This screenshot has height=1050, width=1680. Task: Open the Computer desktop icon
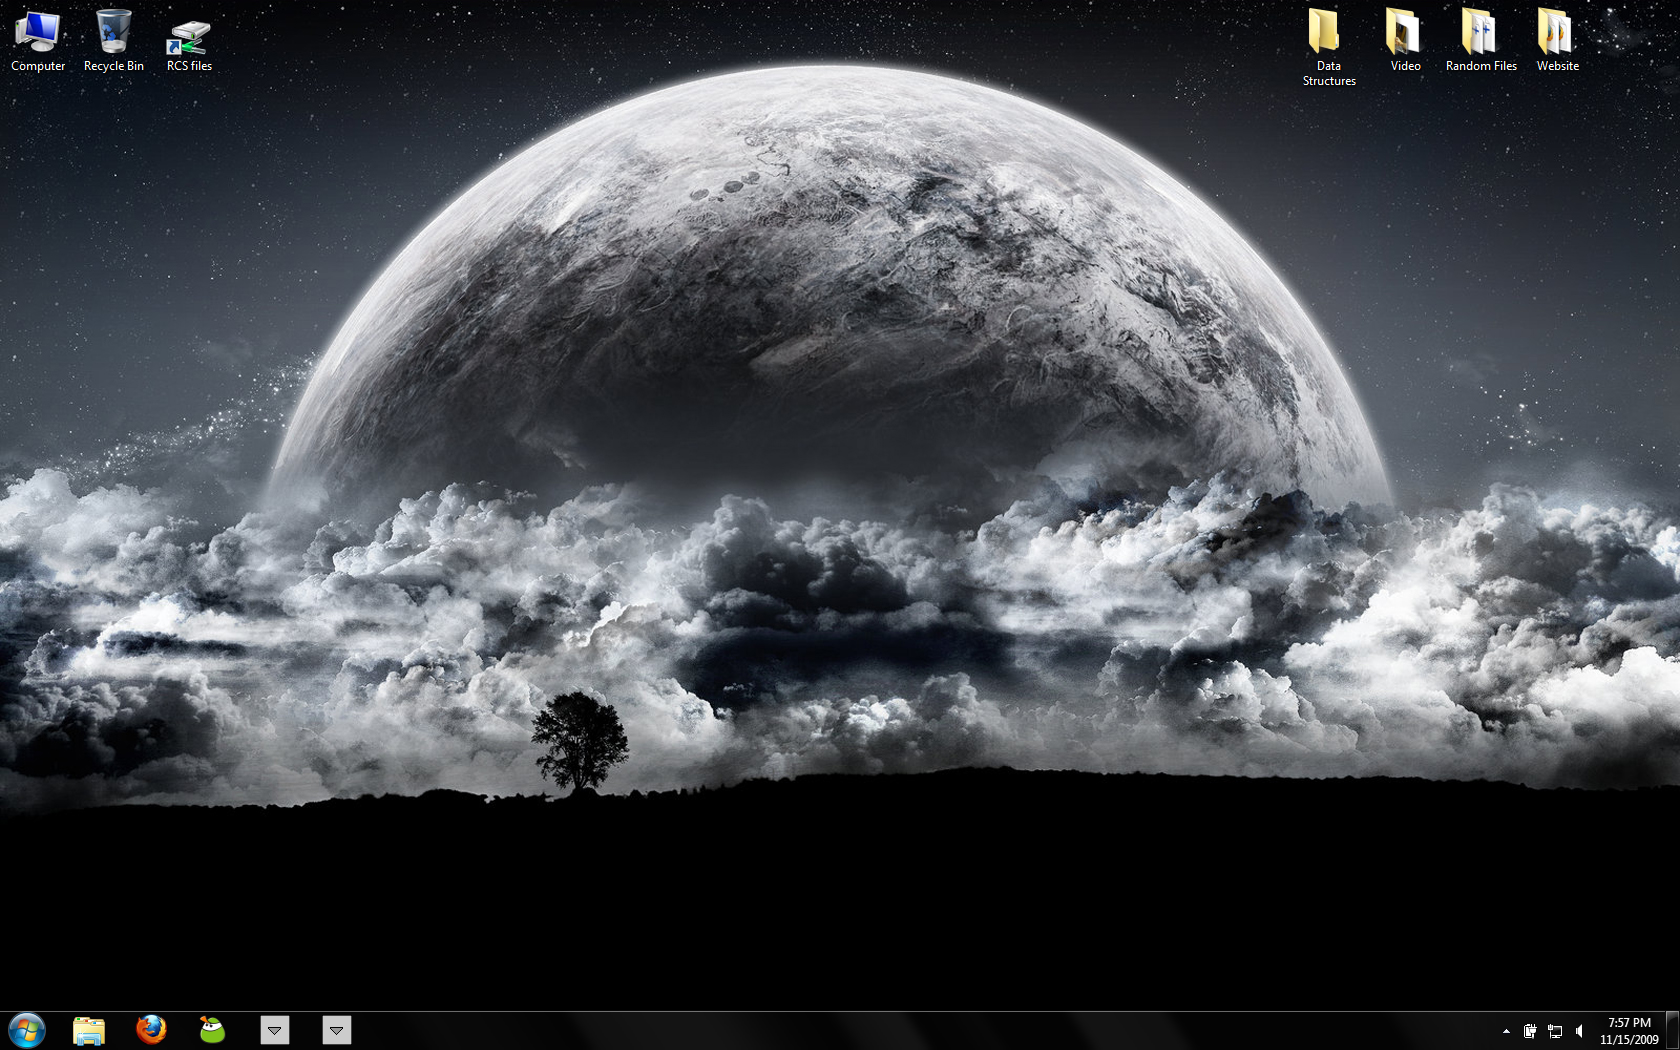[x=38, y=40]
